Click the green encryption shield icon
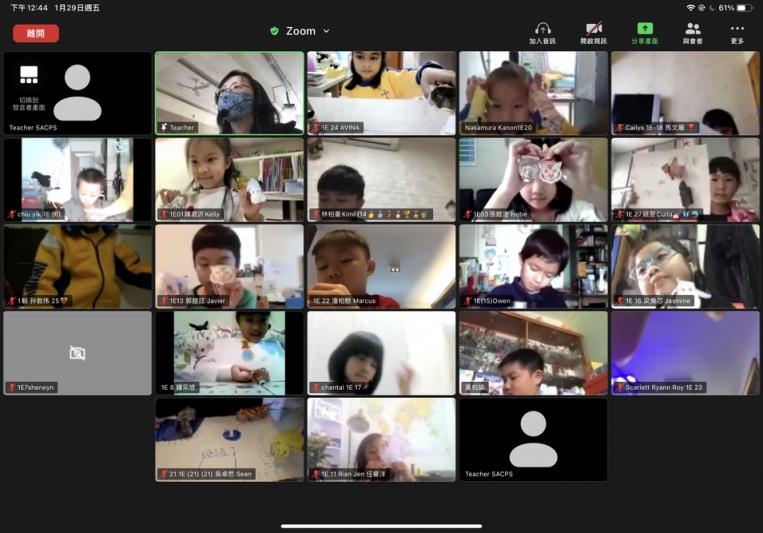This screenshot has width=763, height=533. pos(274,31)
